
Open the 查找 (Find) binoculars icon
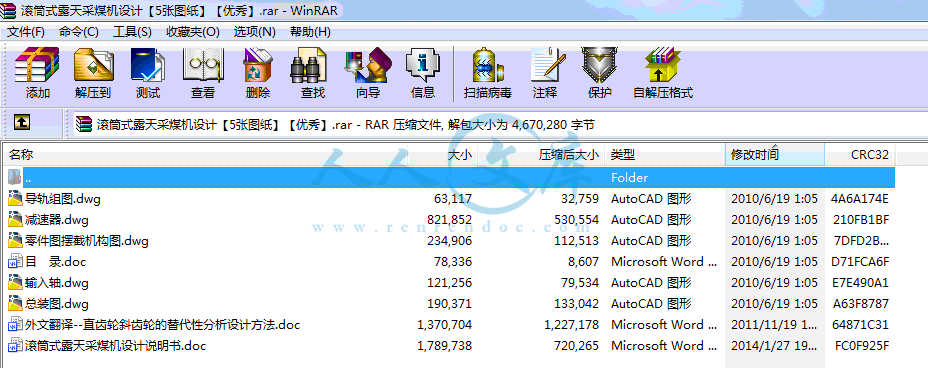click(312, 73)
